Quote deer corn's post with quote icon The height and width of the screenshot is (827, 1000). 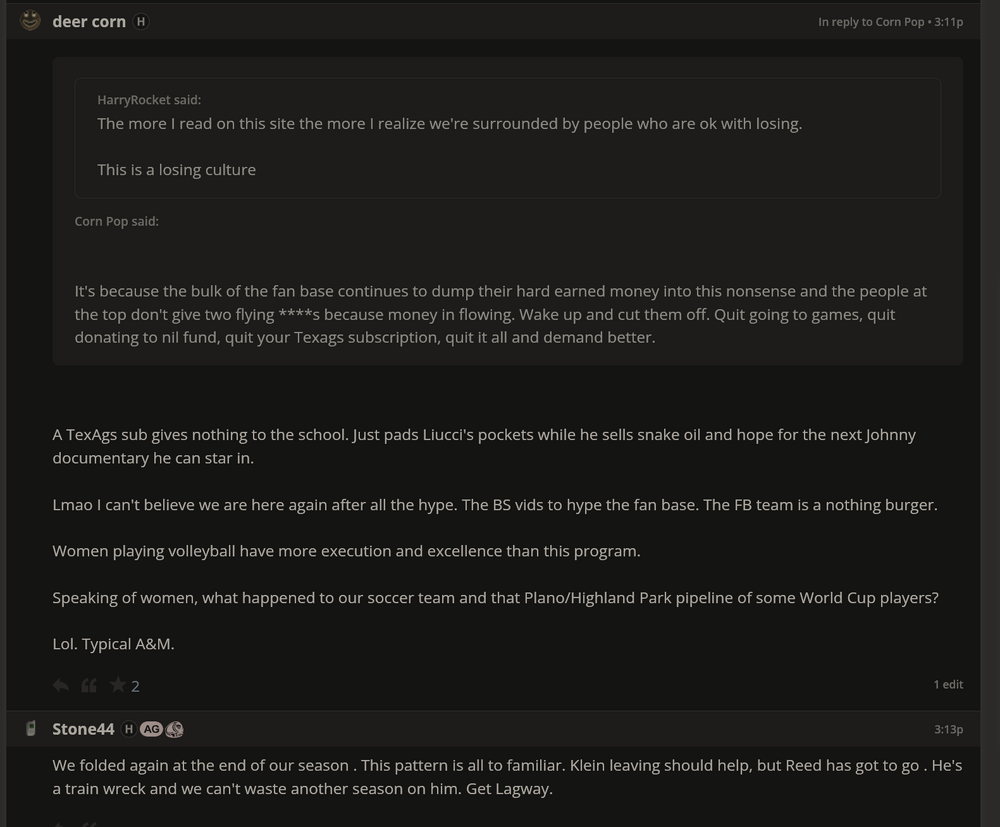[89, 685]
